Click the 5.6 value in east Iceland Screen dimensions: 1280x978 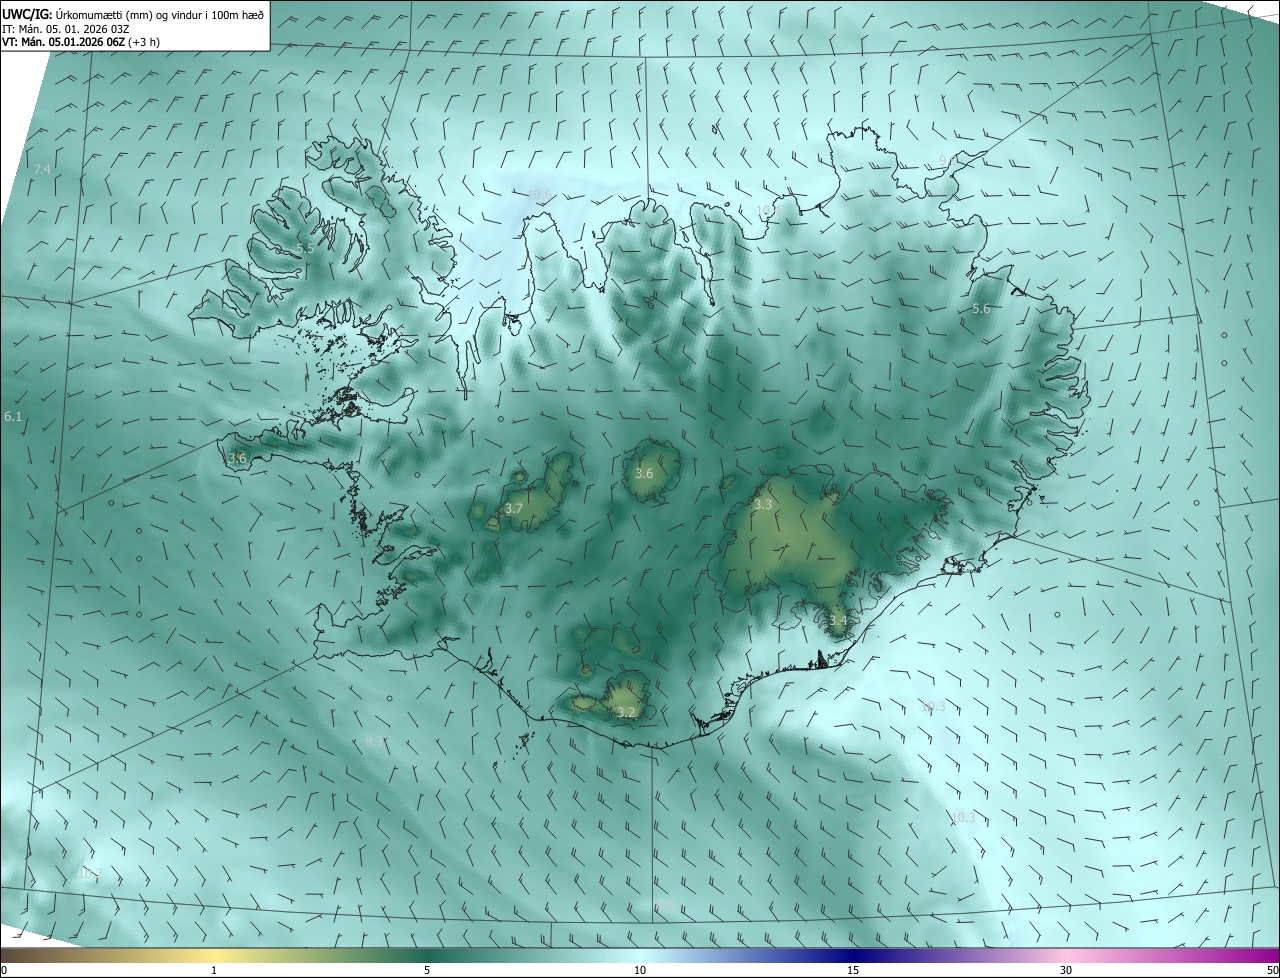pyautogui.click(x=981, y=309)
